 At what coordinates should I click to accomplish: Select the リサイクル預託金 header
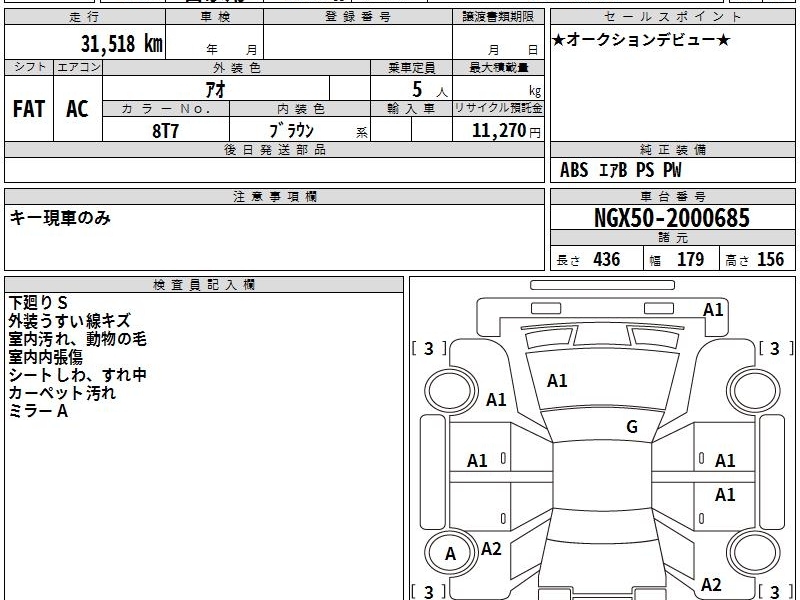coord(498,108)
